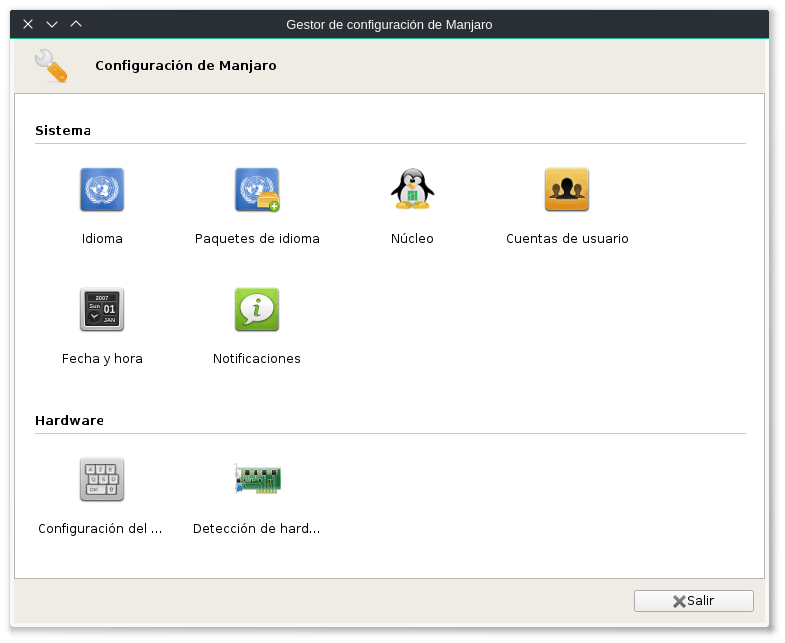785x643 pixels.
Task: Click the Fecha y hora text label
Action: pos(102,359)
